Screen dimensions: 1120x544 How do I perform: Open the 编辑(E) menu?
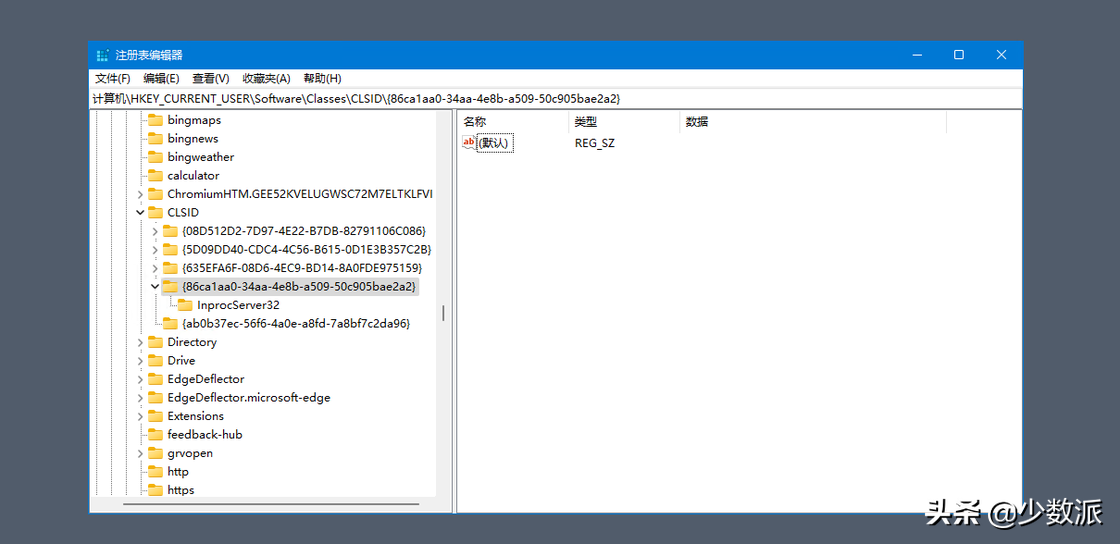pyautogui.click(x=161, y=79)
